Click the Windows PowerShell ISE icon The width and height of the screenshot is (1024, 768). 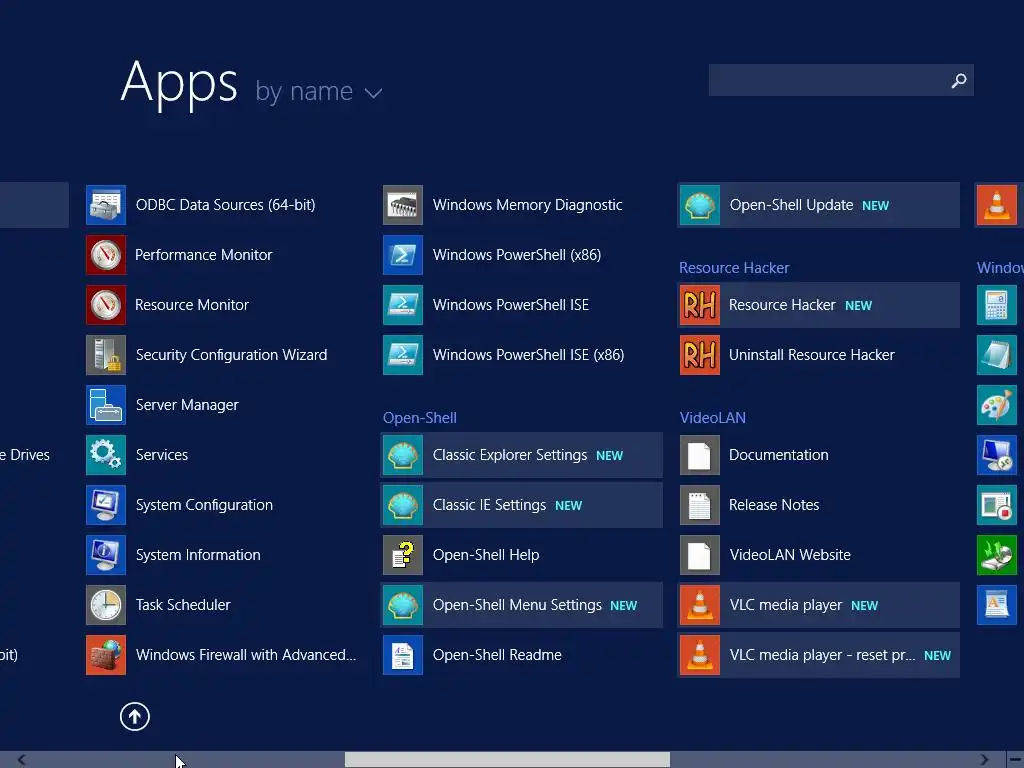pyautogui.click(x=403, y=305)
